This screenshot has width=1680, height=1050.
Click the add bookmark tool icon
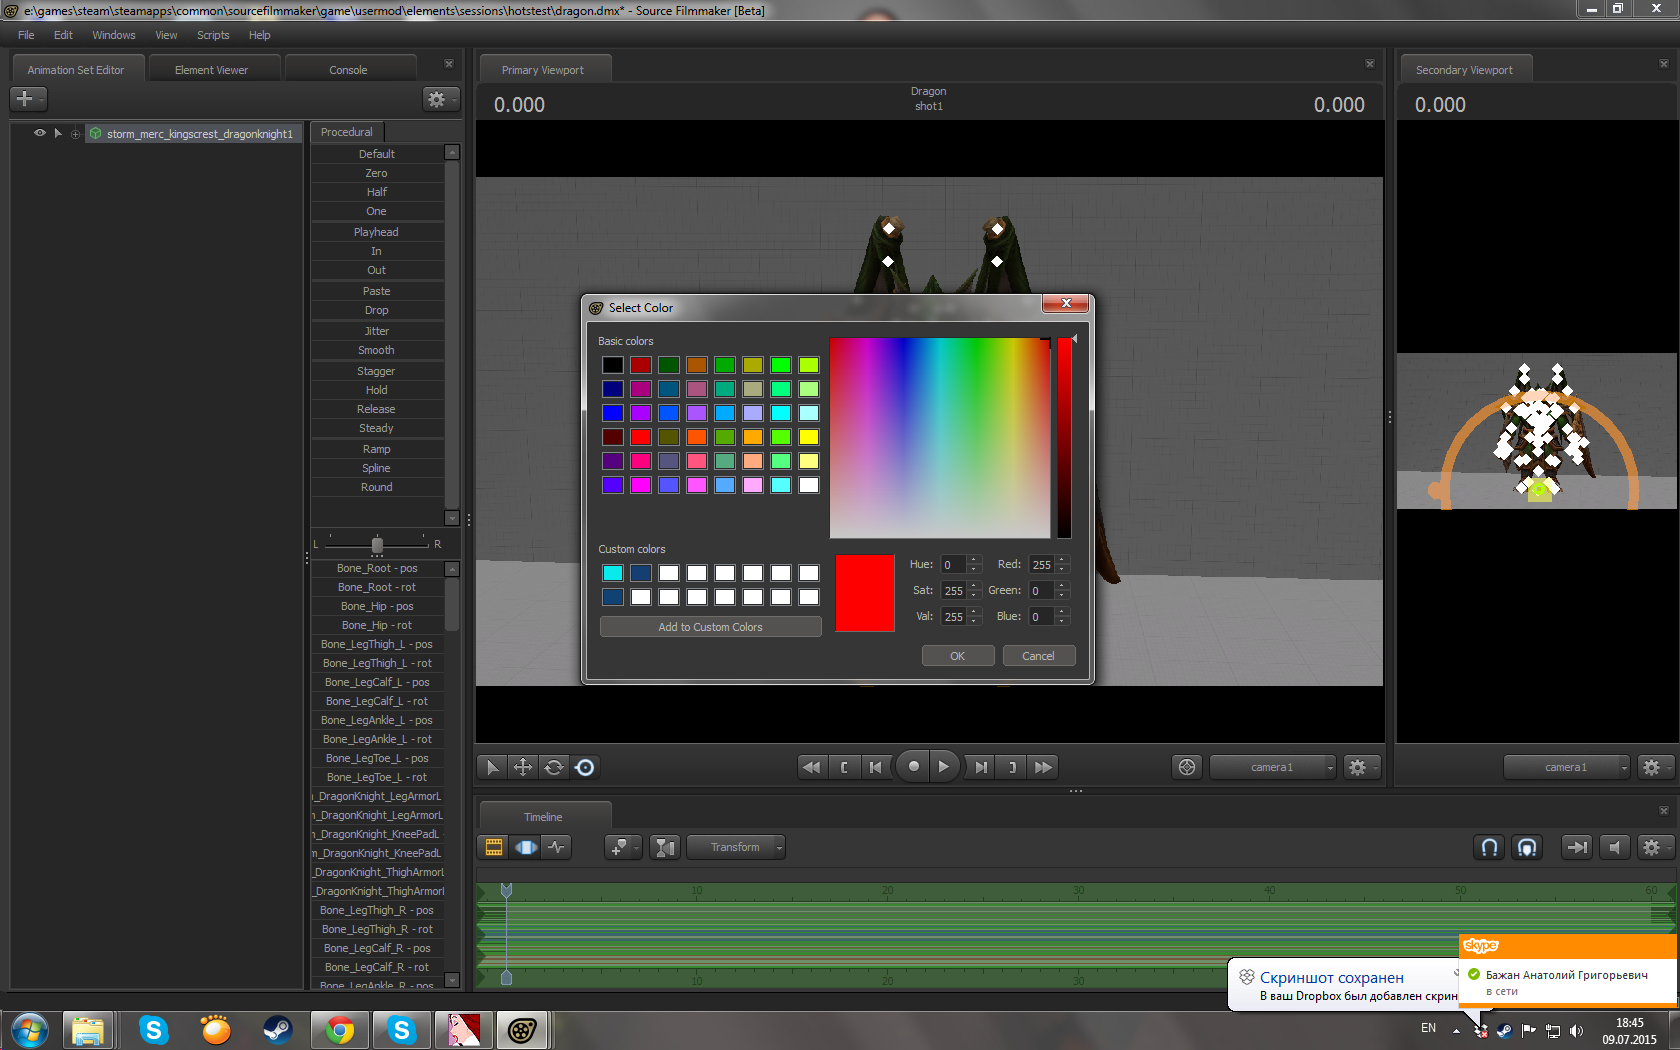[x=622, y=847]
